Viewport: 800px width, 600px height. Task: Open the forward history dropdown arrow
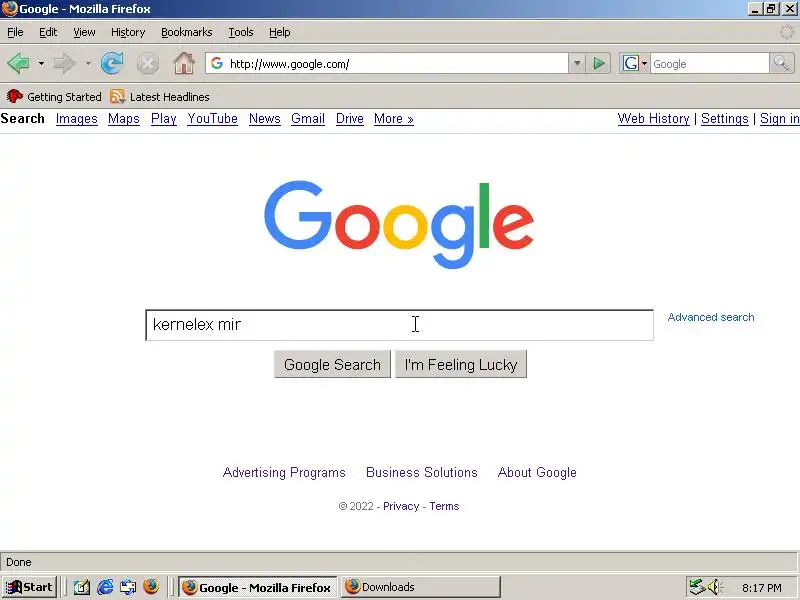[88, 64]
